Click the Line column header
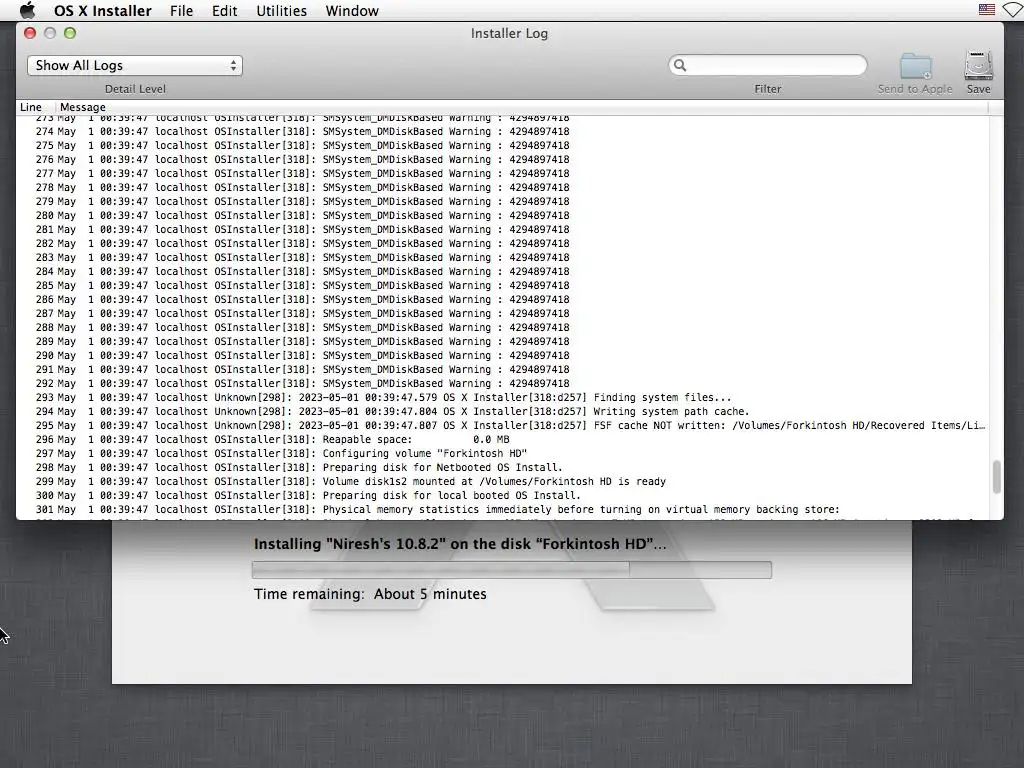Image resolution: width=1024 pixels, height=768 pixels. point(31,107)
